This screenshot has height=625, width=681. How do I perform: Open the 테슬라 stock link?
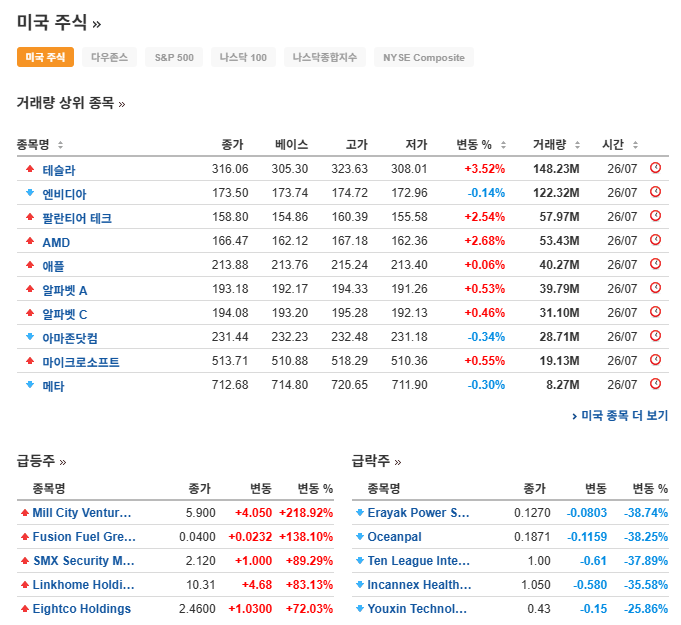click(59, 170)
